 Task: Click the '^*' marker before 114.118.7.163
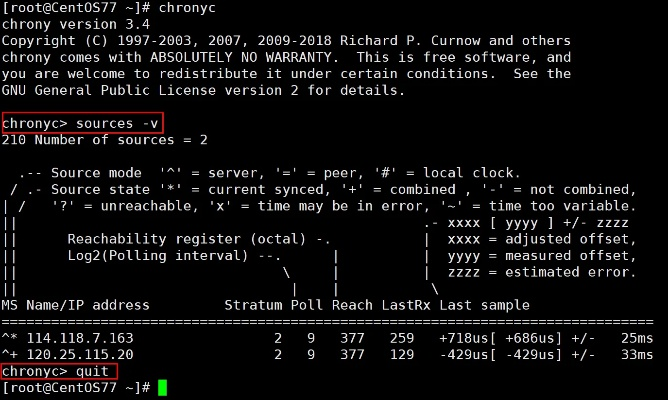click(10, 338)
